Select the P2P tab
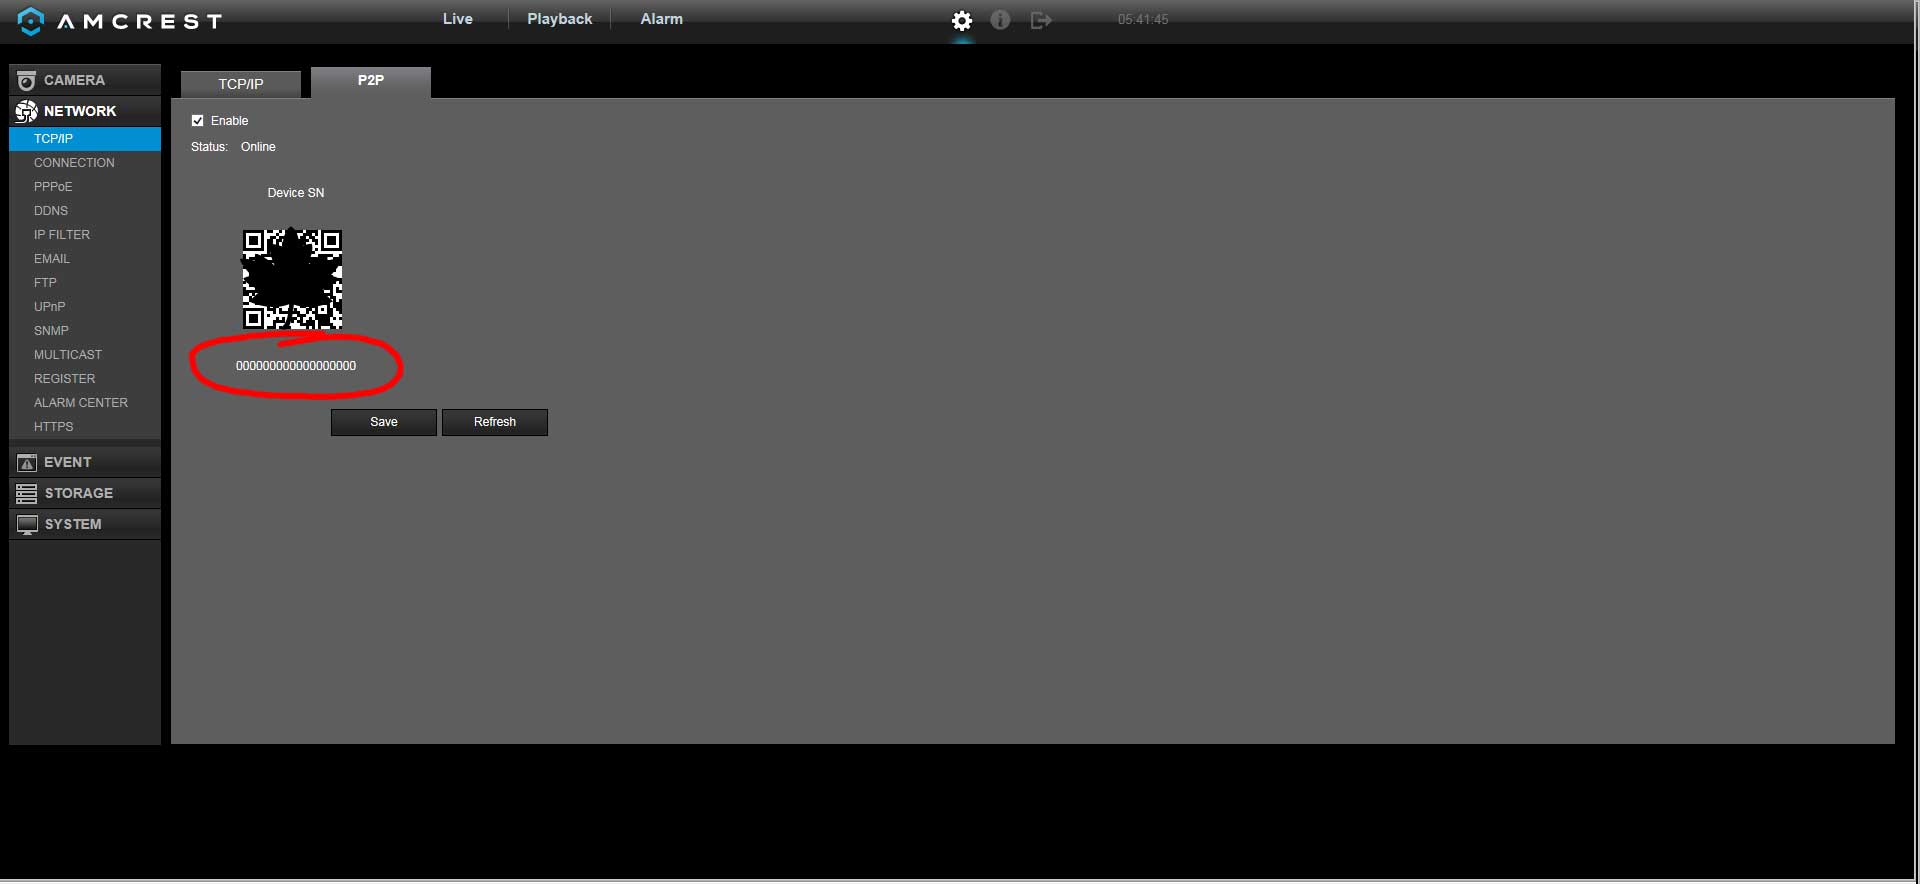 click(x=371, y=81)
